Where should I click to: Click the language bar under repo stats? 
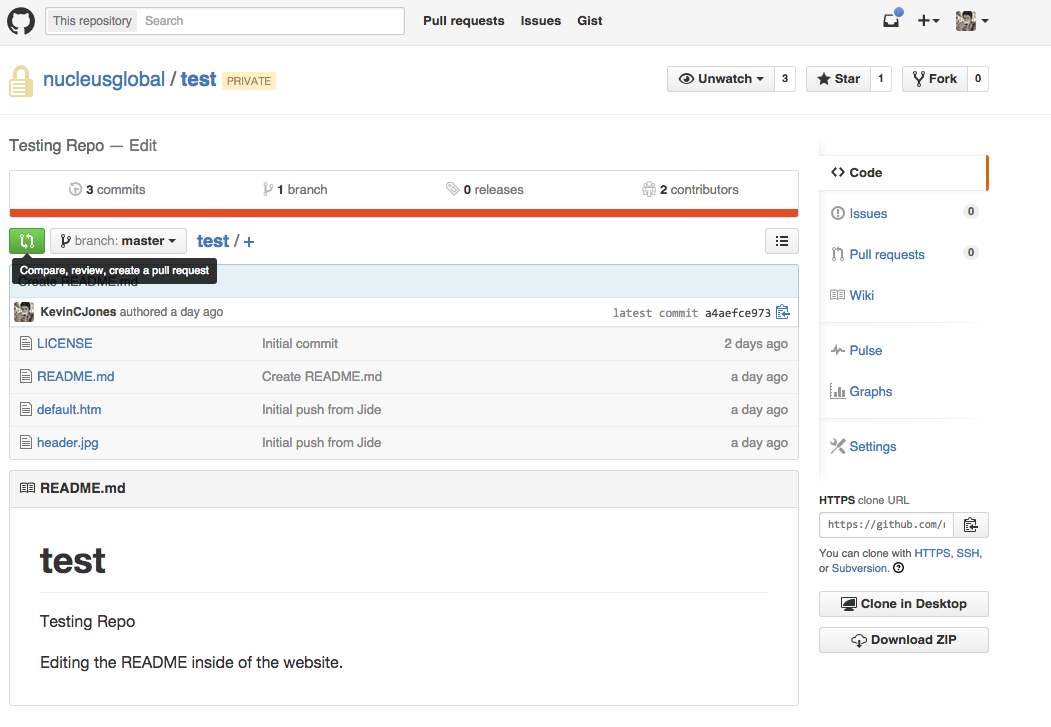click(x=404, y=213)
